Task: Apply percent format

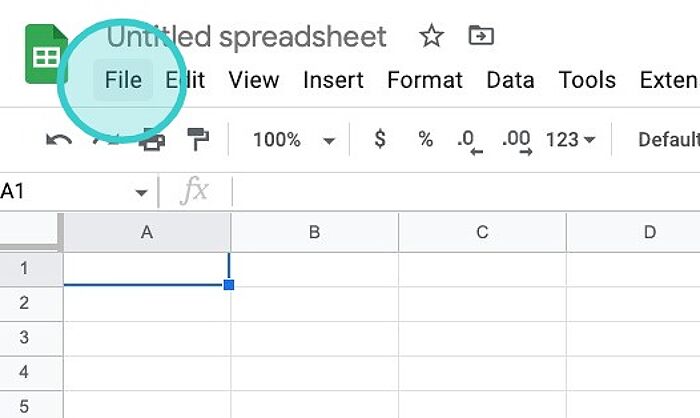Action: tap(425, 139)
